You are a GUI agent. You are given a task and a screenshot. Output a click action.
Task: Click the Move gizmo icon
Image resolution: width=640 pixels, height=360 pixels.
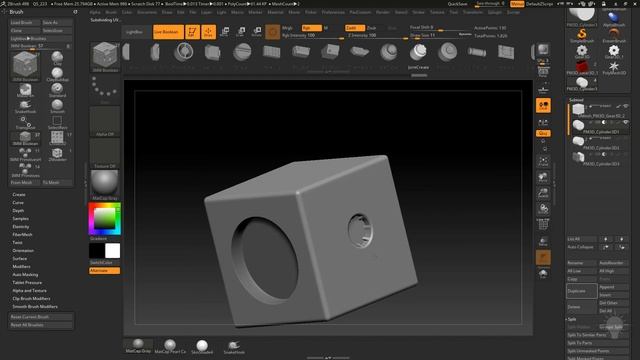click(224, 32)
